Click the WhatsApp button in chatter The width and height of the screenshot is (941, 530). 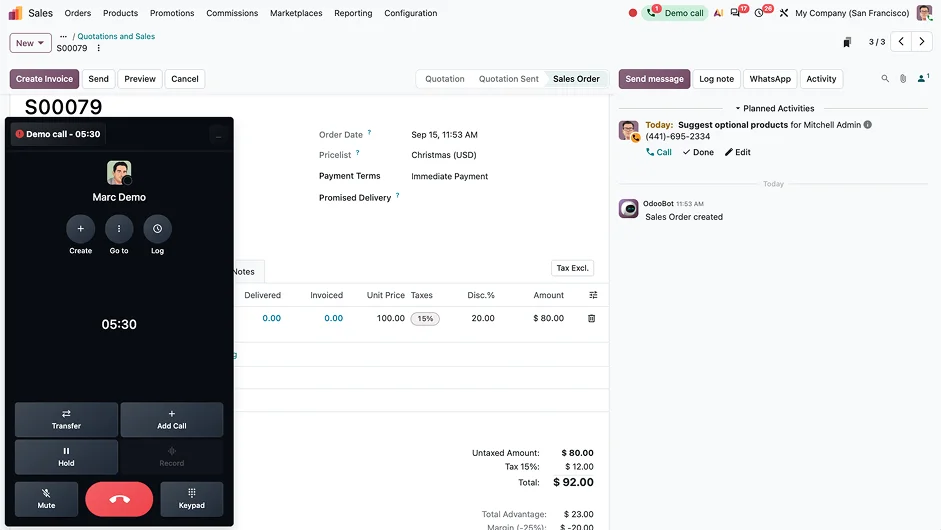click(x=770, y=79)
